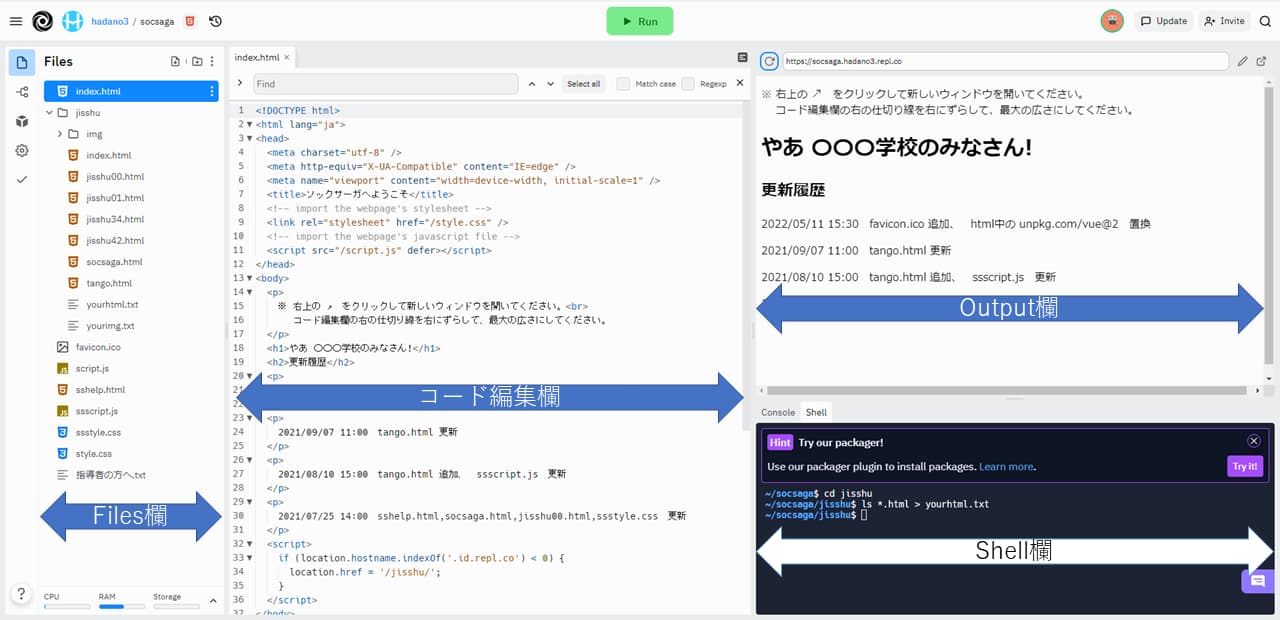Select the Shell tab

coord(816,411)
